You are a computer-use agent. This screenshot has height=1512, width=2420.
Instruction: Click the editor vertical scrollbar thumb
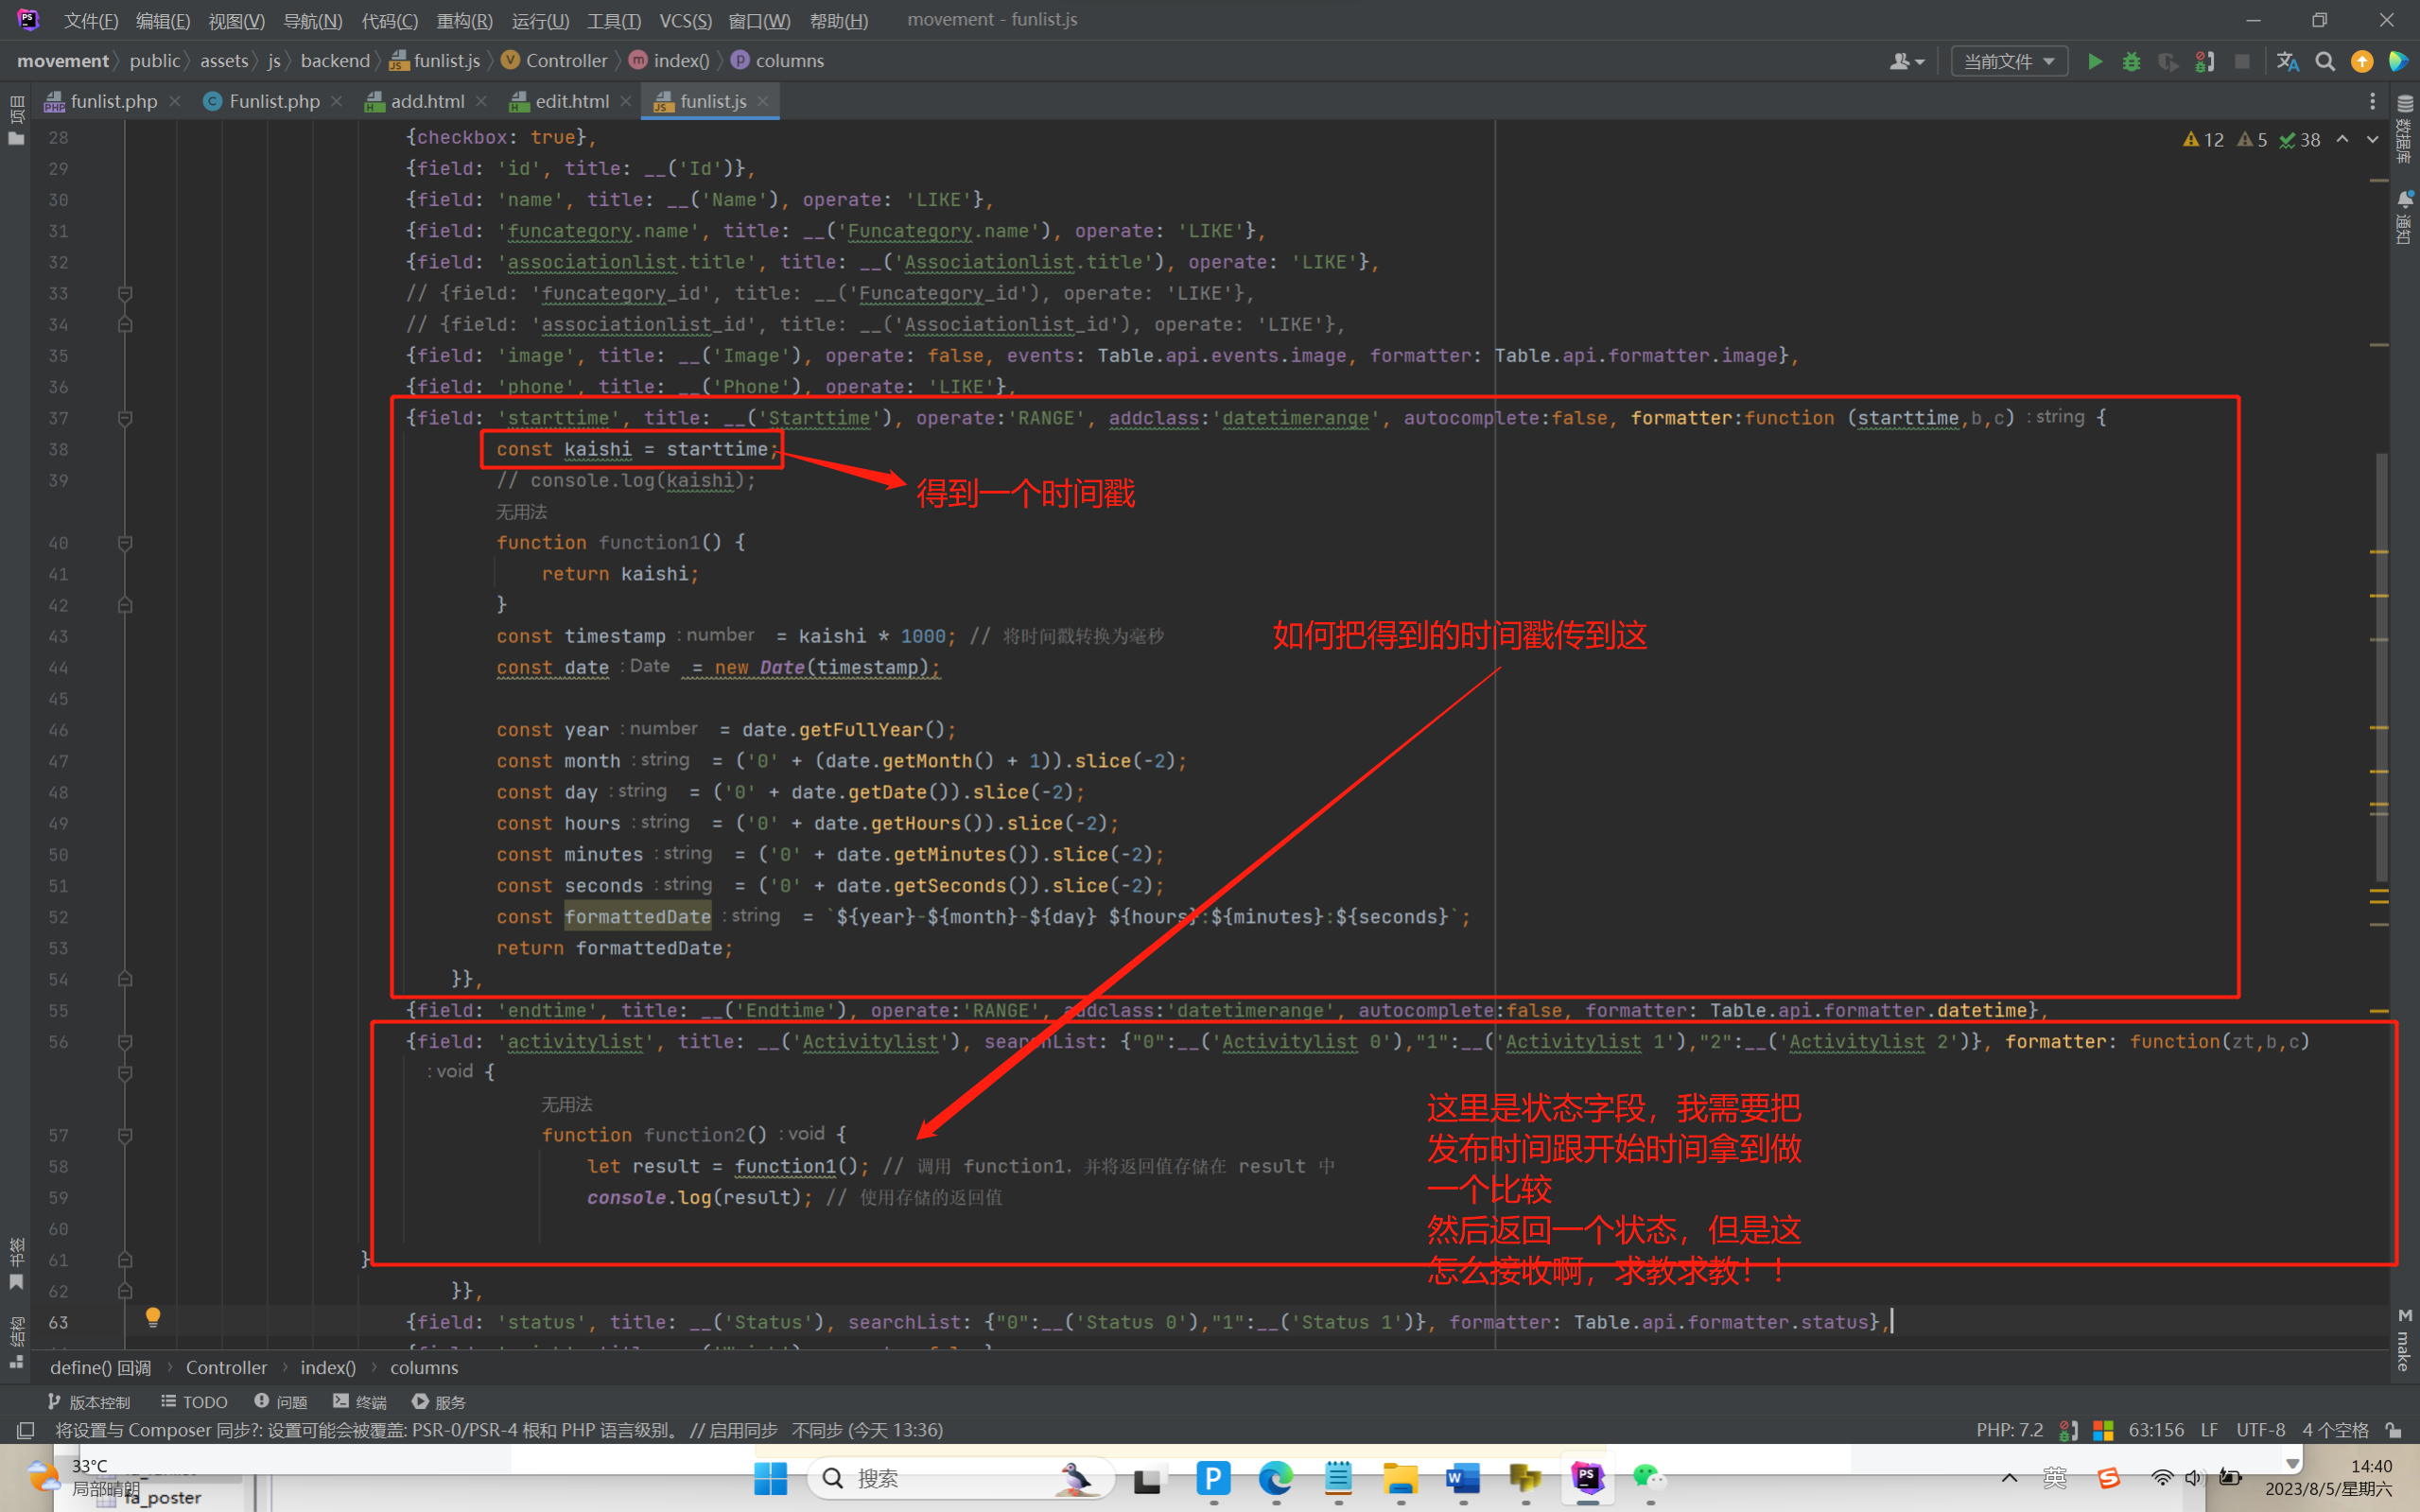[x=2381, y=668]
